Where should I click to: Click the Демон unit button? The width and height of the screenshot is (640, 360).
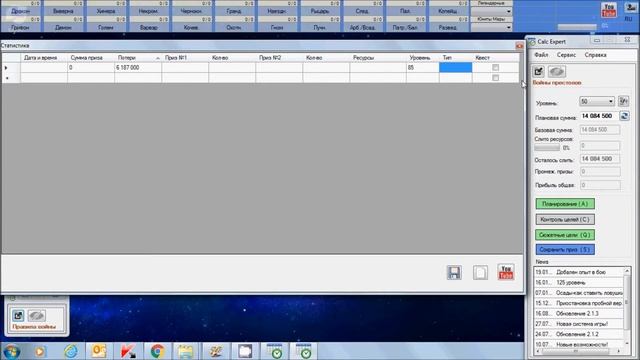[x=63, y=27]
